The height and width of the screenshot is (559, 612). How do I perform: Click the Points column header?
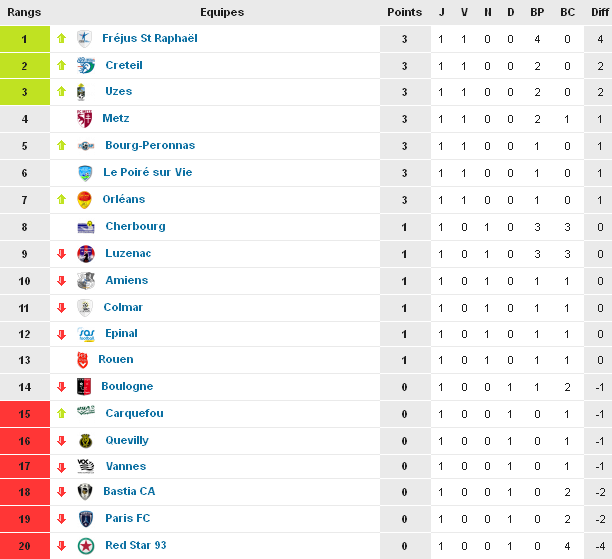[x=404, y=12]
